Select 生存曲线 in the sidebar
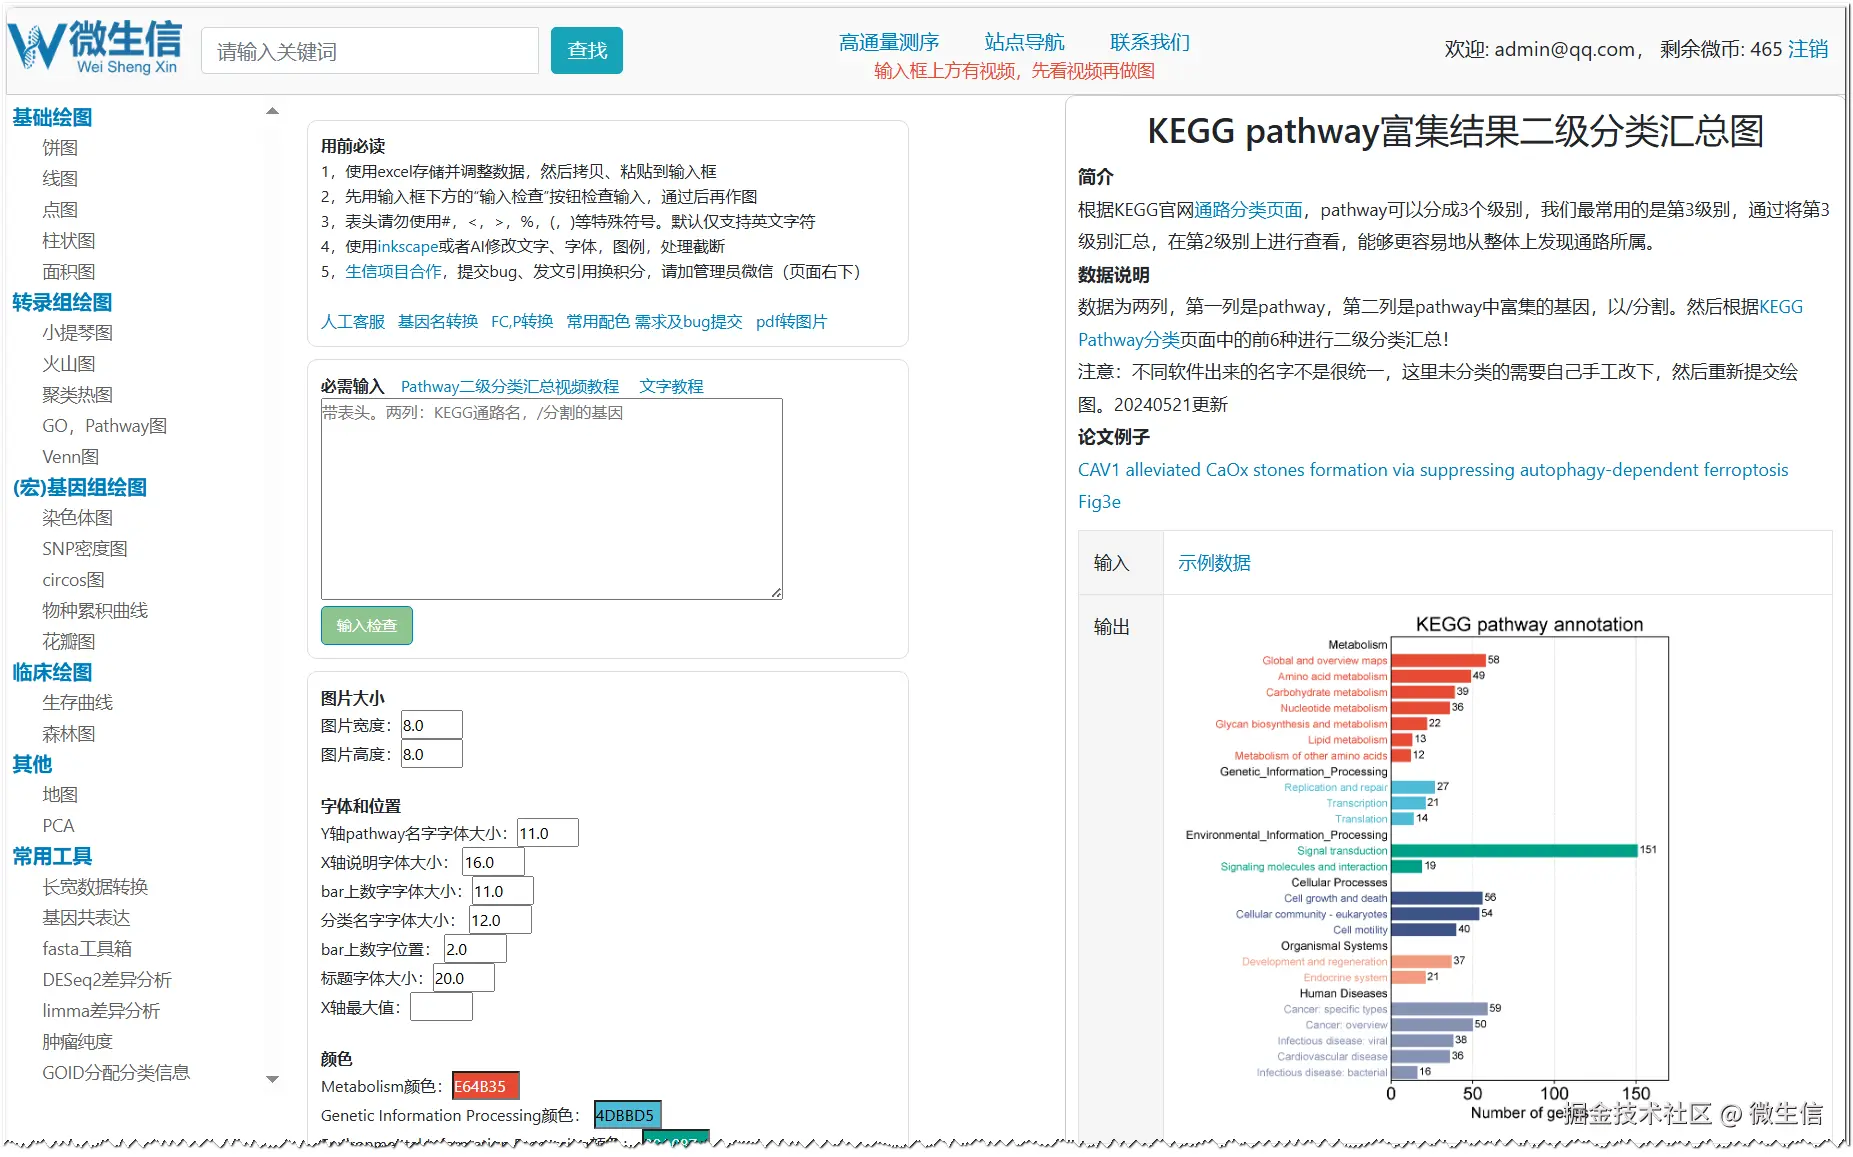This screenshot has height=1157, width=1853. 78,703
